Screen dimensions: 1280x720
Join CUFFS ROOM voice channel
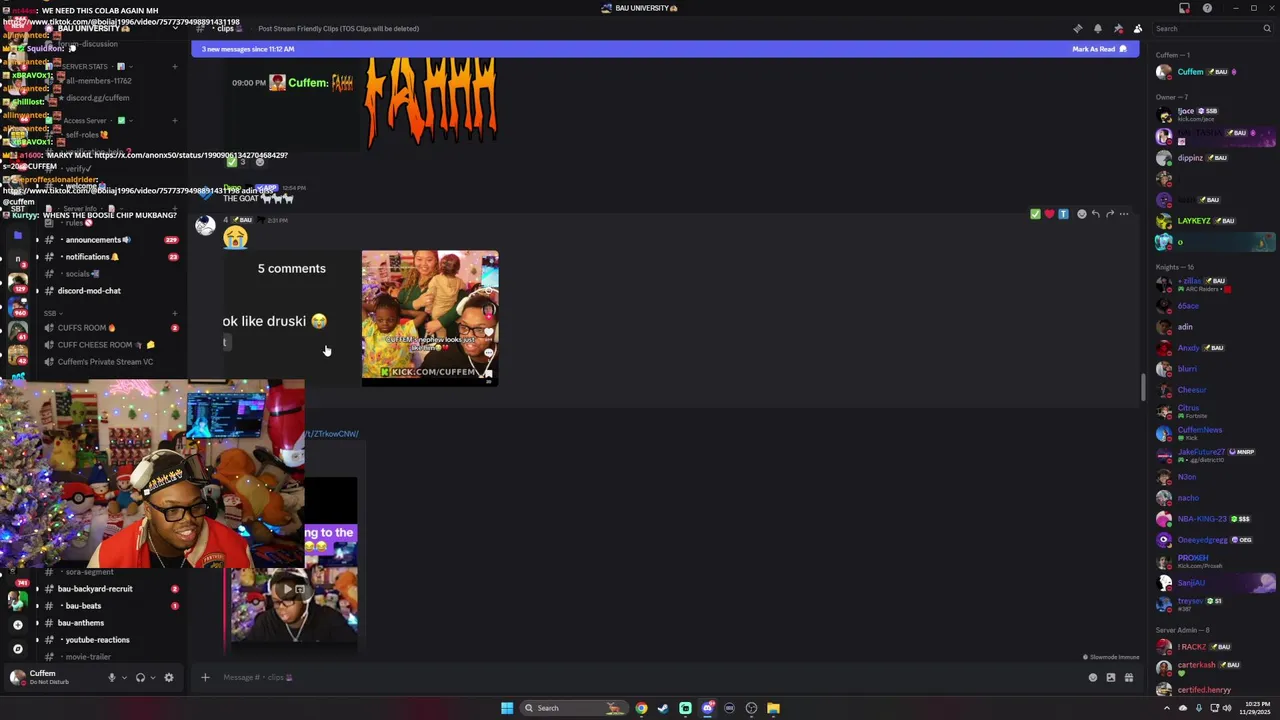click(85, 328)
